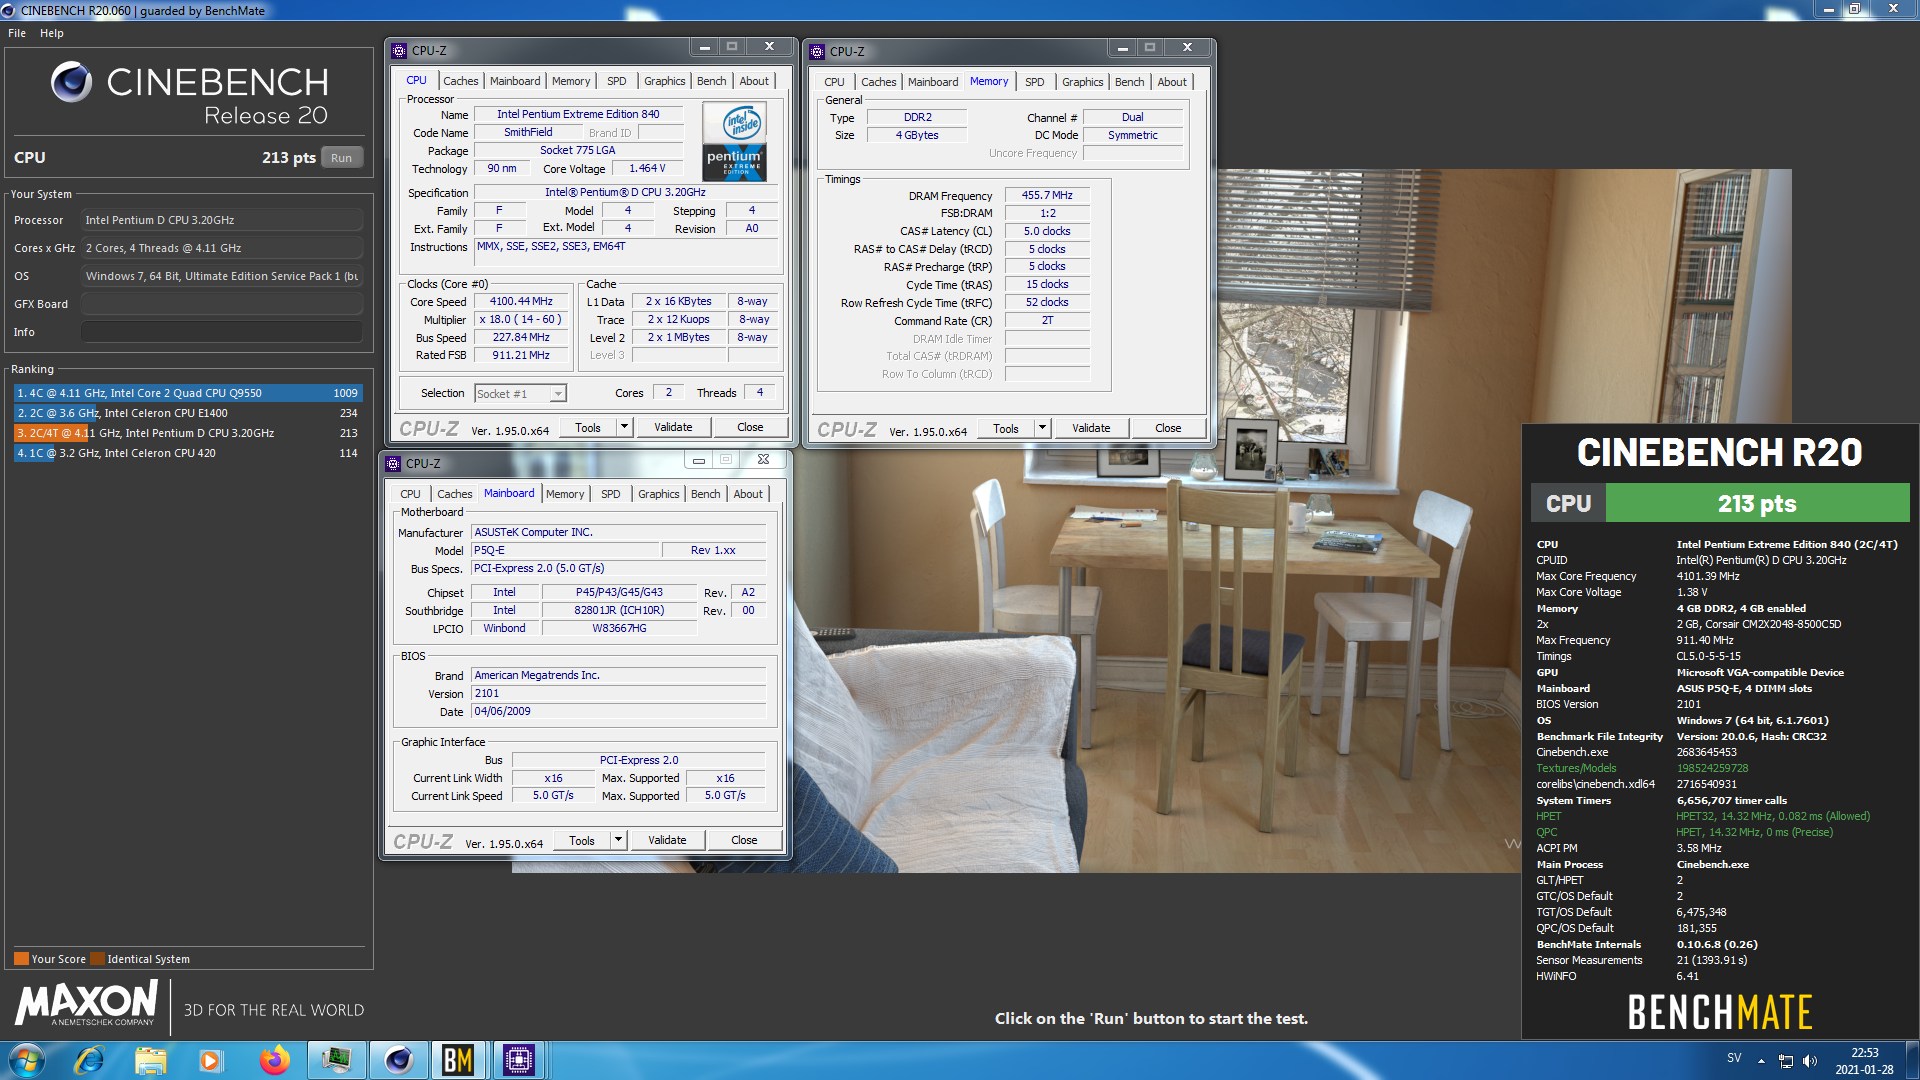Click the mainboard model field P5Q-E
This screenshot has width=1920, height=1080.
coord(565,550)
